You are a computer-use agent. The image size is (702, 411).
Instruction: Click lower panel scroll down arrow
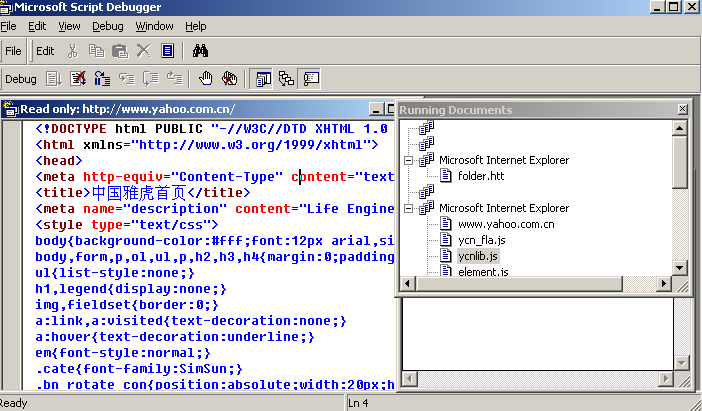pyautogui.click(x=681, y=363)
